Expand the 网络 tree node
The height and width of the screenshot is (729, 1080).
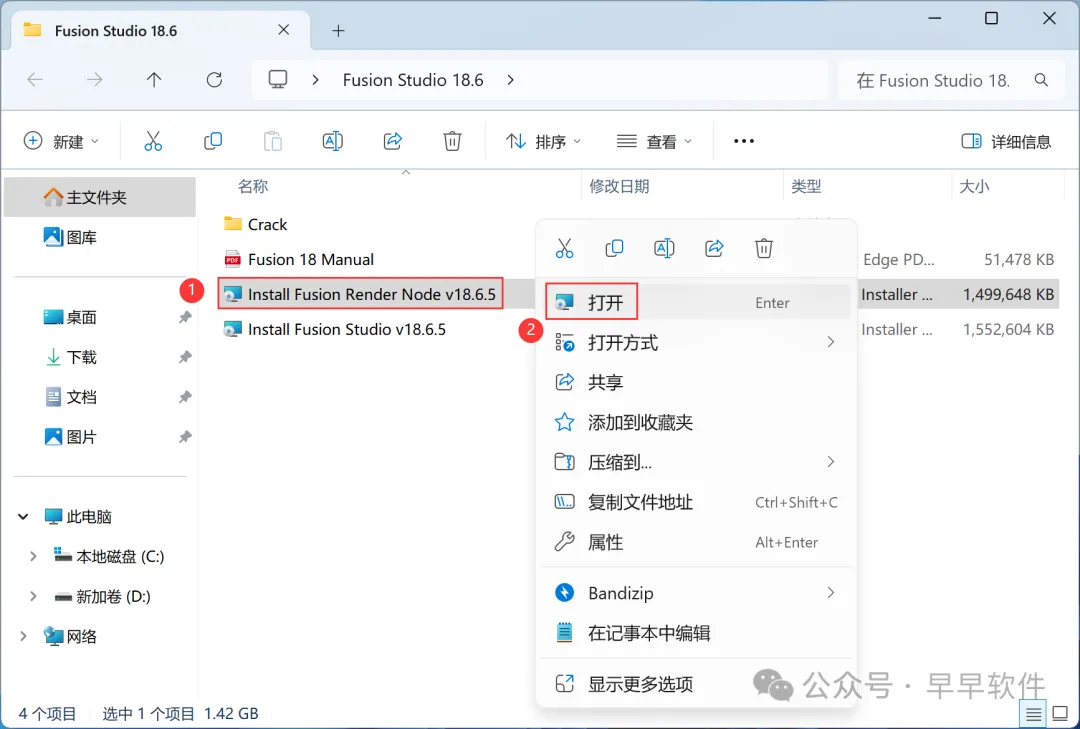pyautogui.click(x=23, y=636)
